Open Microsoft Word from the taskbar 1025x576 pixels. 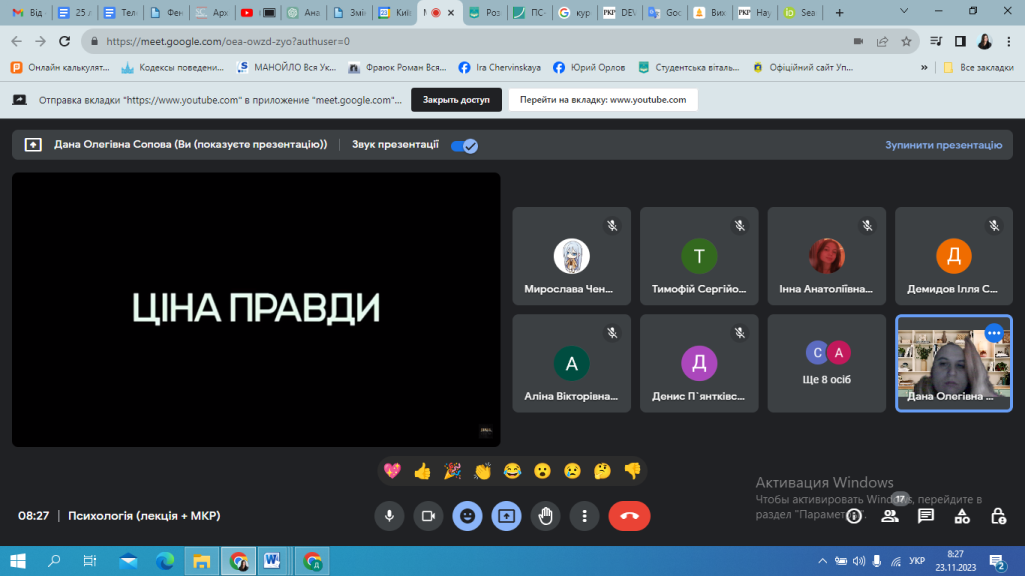(270, 560)
